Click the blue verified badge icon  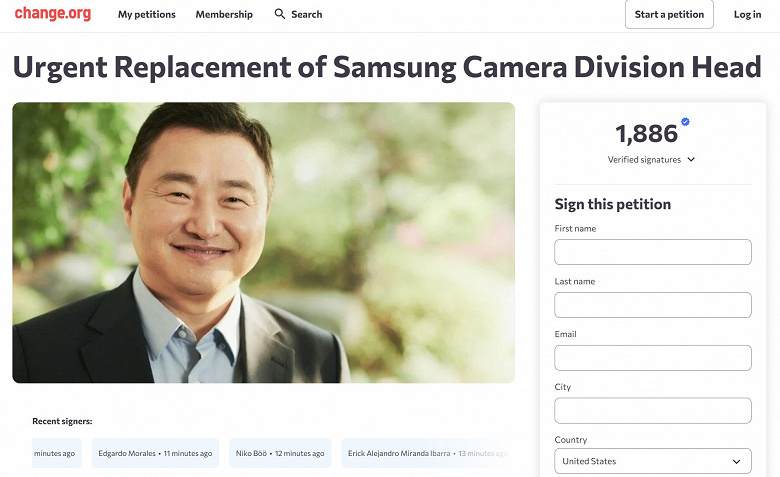pos(685,121)
